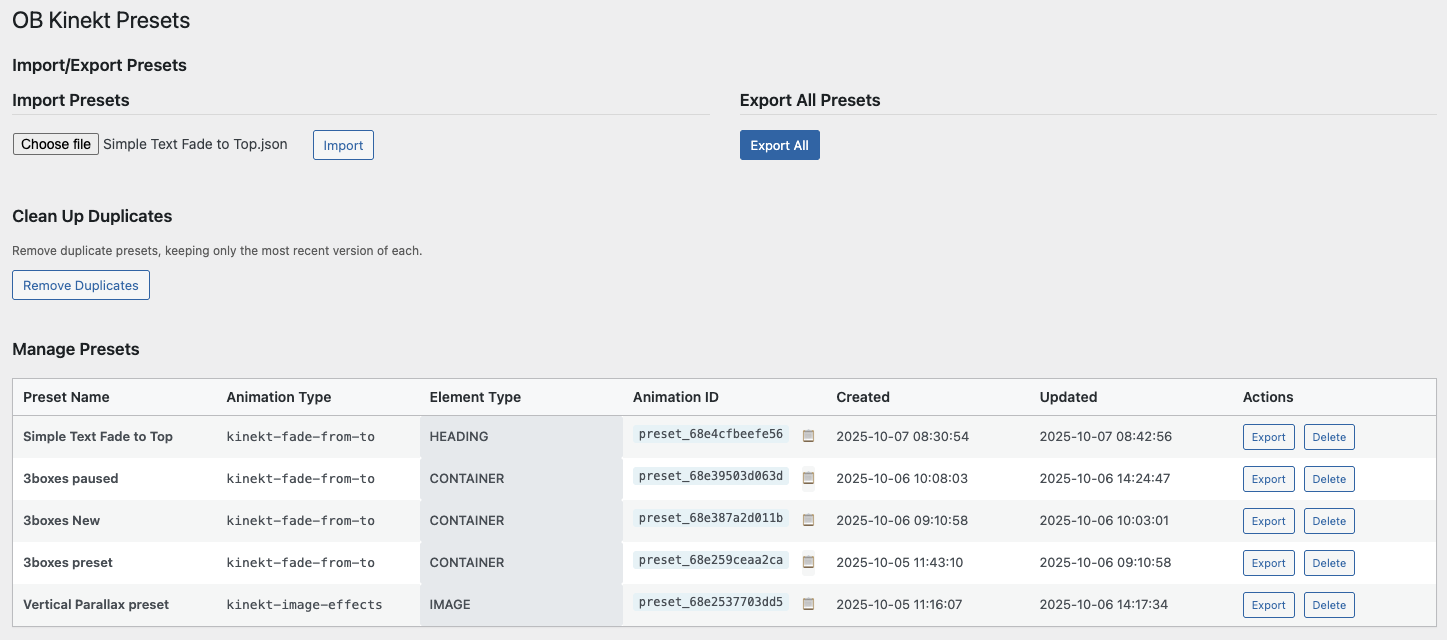
Task: Delete the Vertical Parallax preset
Action: [1329, 605]
